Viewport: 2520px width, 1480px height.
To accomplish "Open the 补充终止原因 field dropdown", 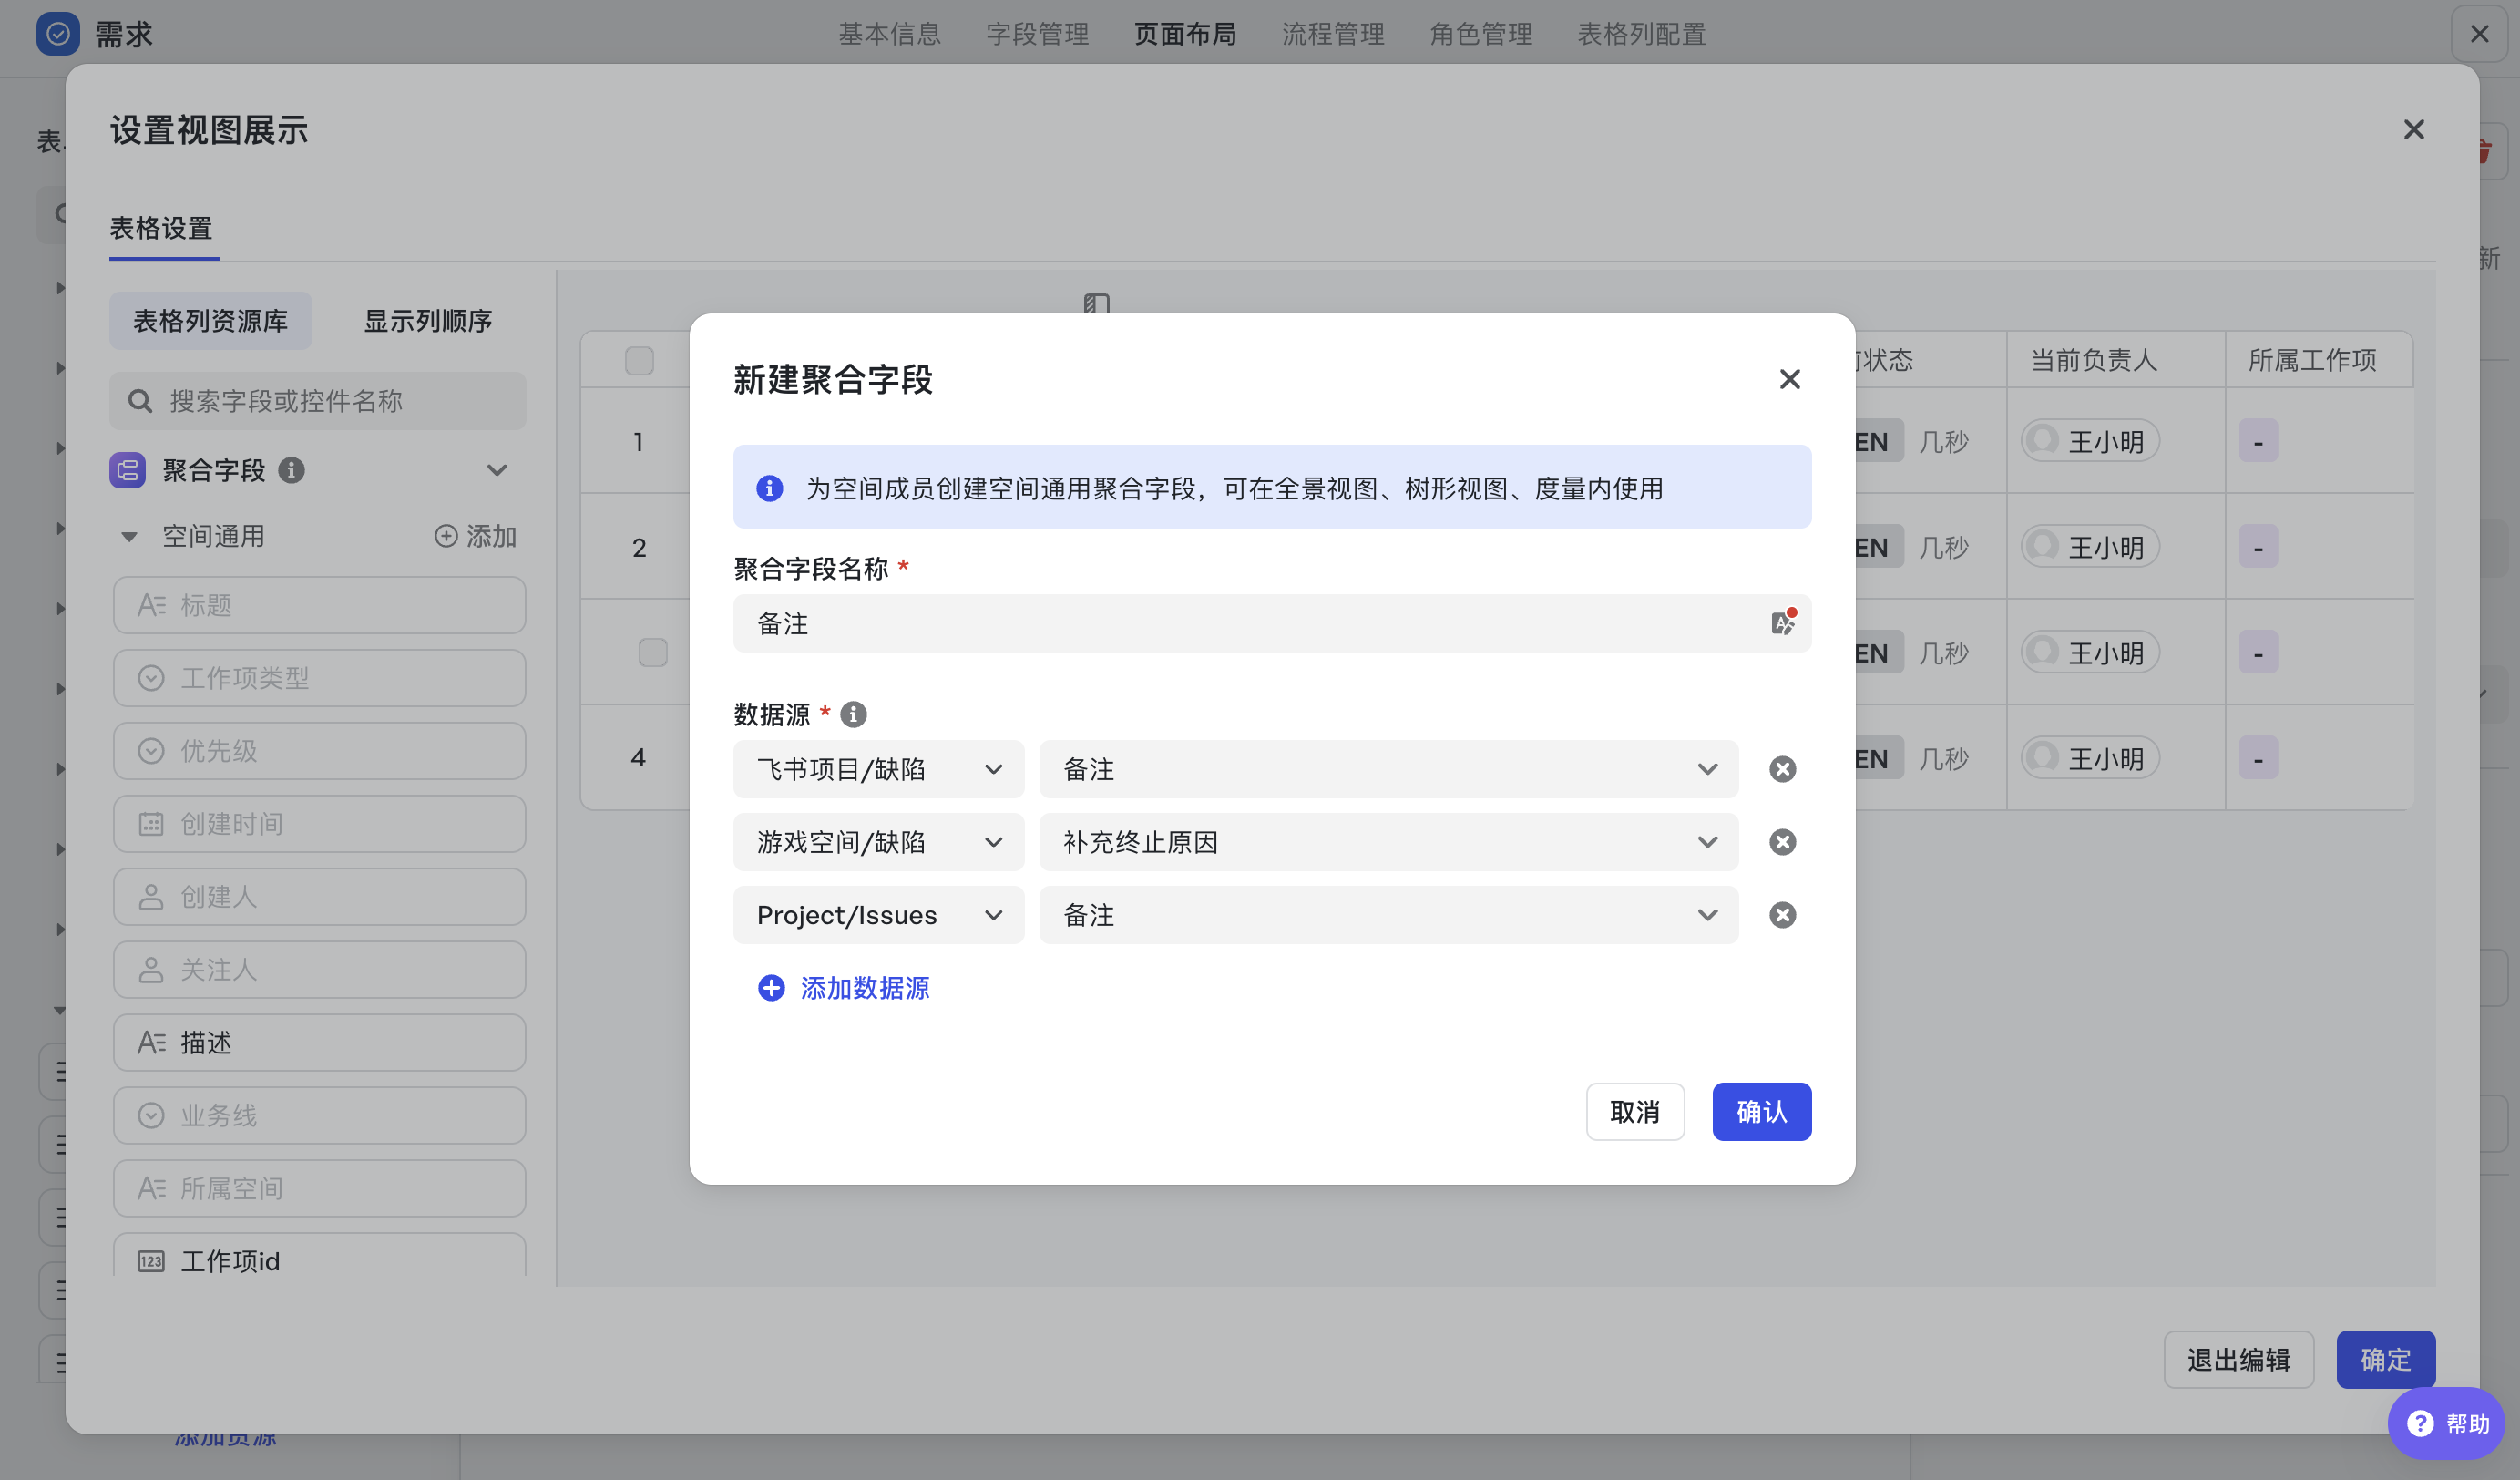I will [1388, 842].
